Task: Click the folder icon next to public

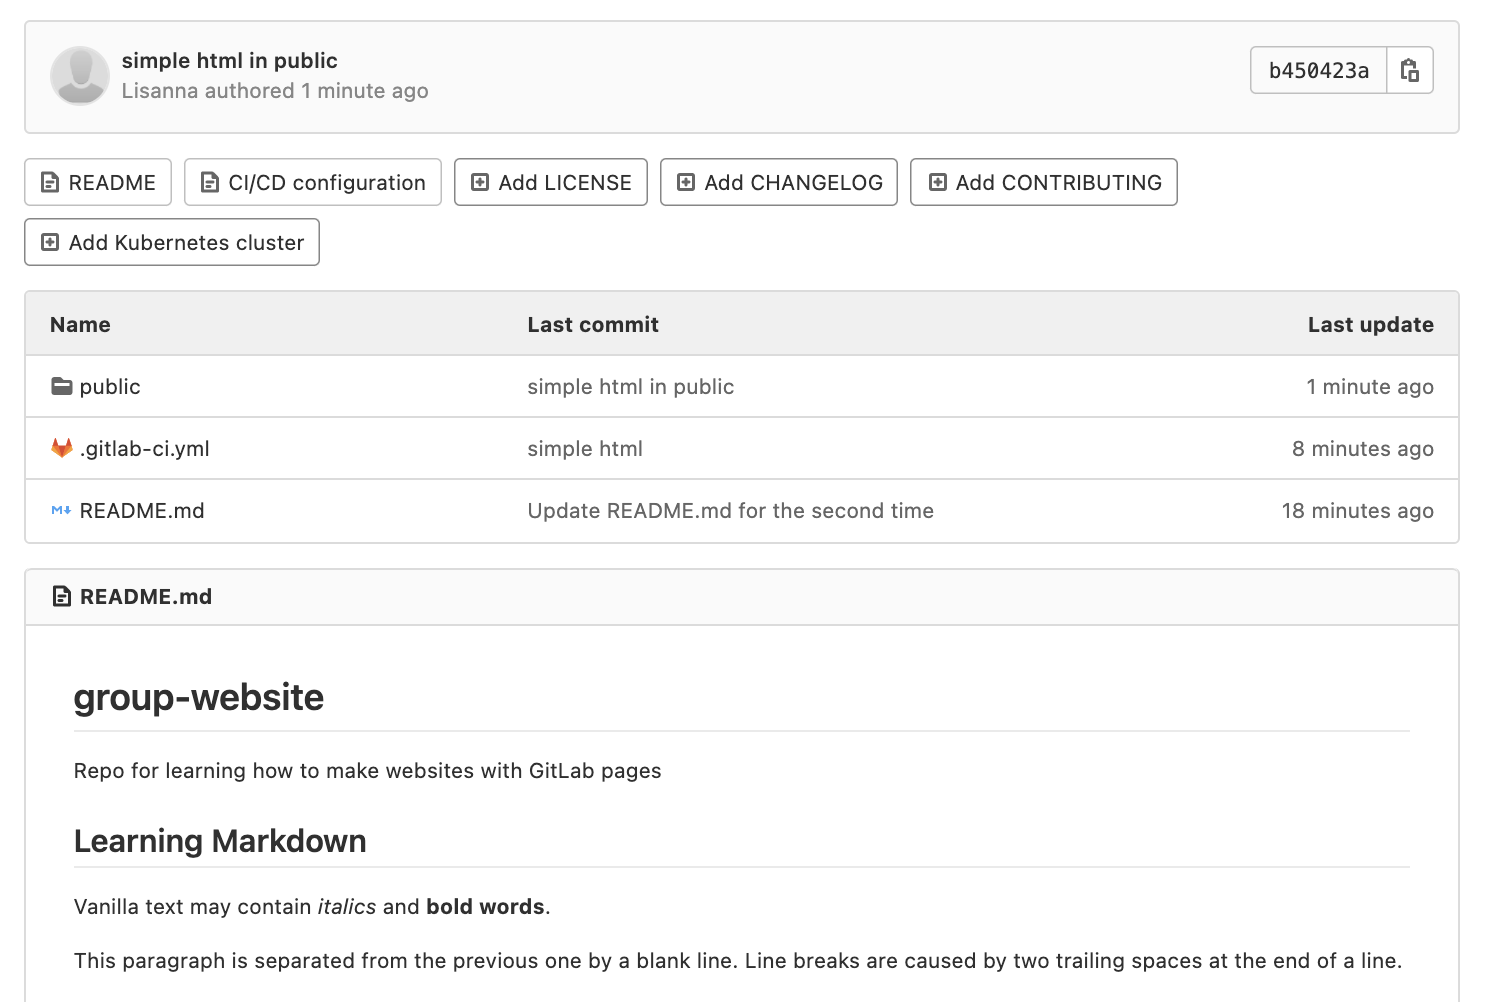Action: (59, 386)
